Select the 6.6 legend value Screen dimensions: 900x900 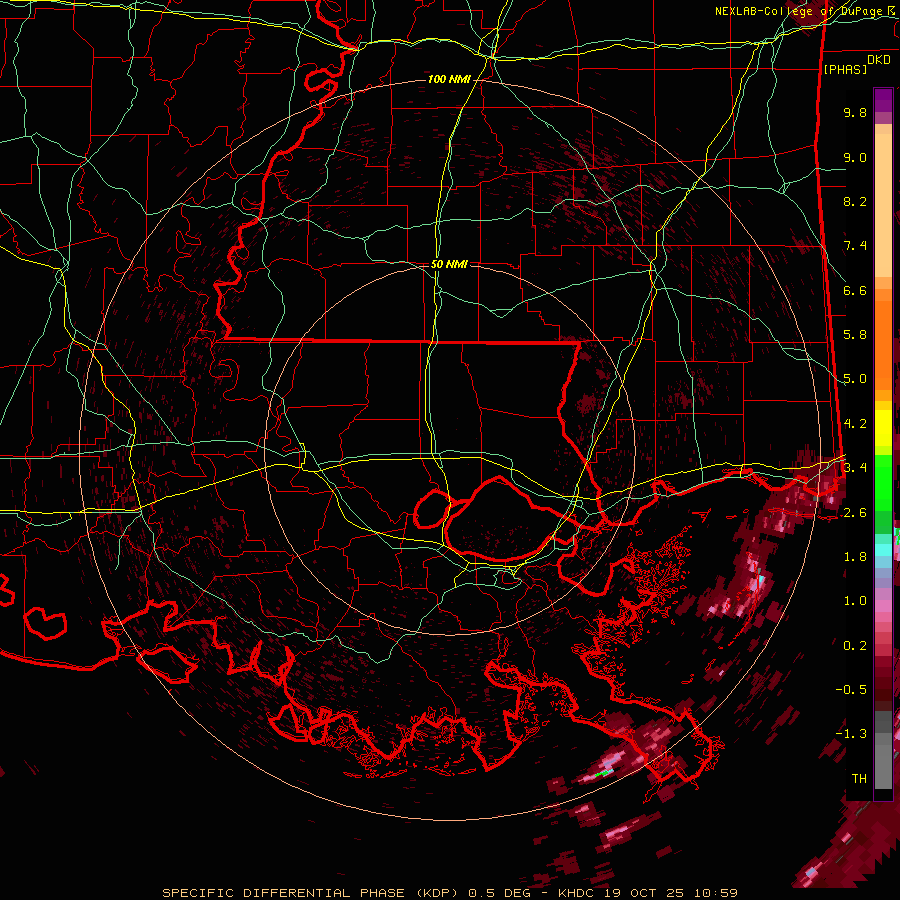pos(855,290)
